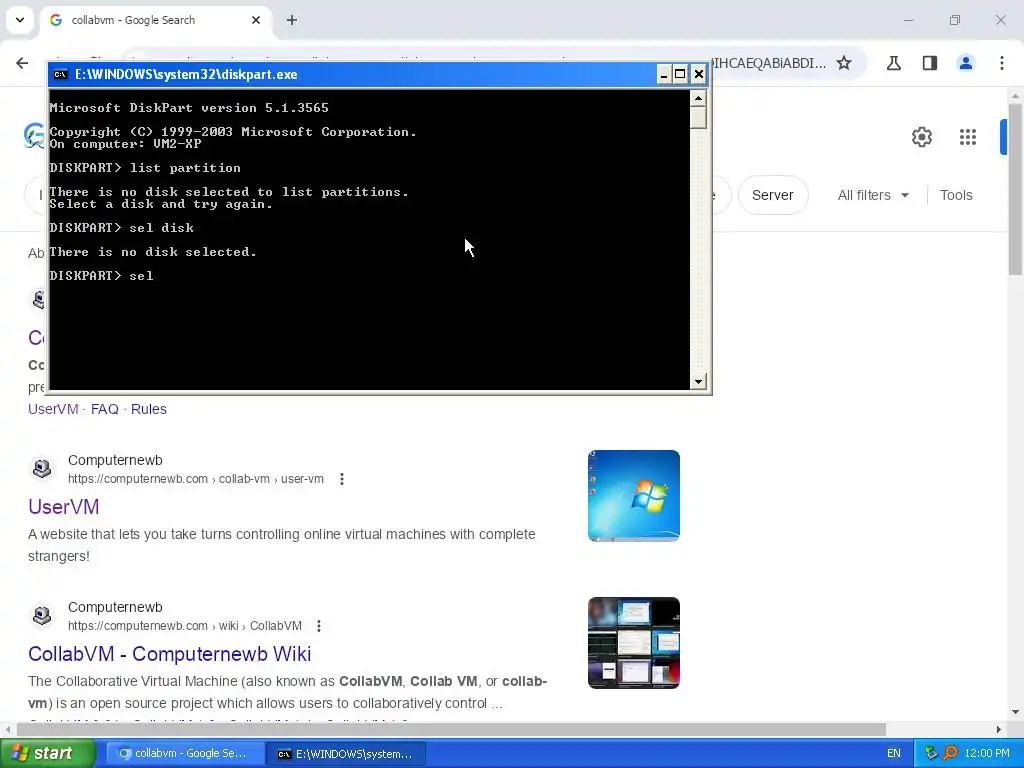
Task: Click the horizontal scrollbar of the page
Action: [451, 729]
